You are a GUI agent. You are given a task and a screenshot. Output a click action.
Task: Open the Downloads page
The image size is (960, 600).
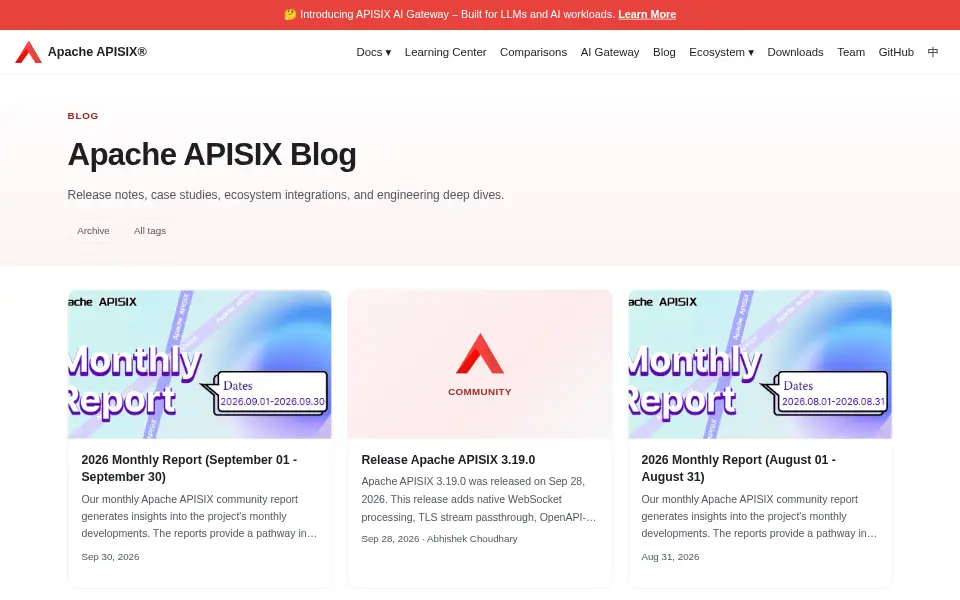(795, 52)
